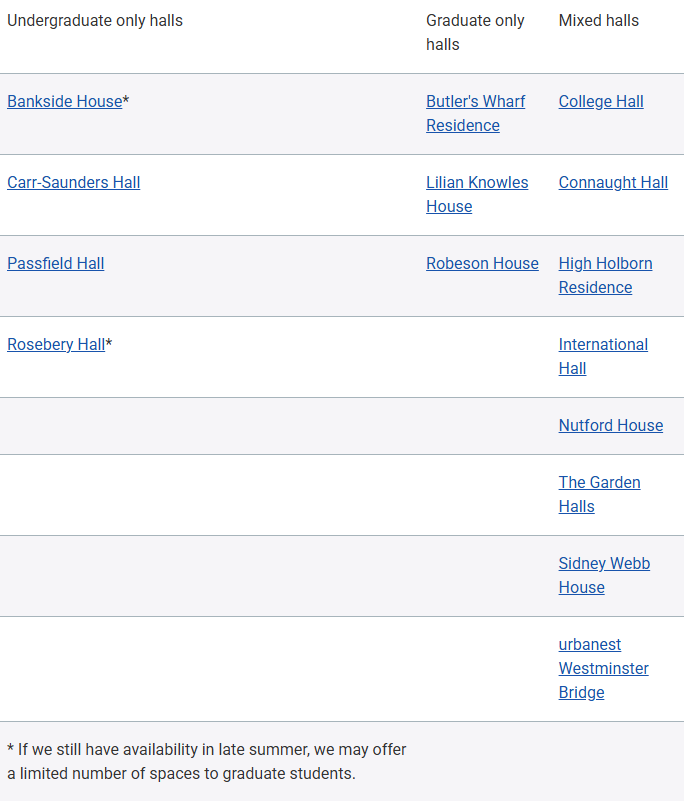Open the urbanest Westminster Bridge link
Image resolution: width=684 pixels, height=801 pixels.
[603, 668]
